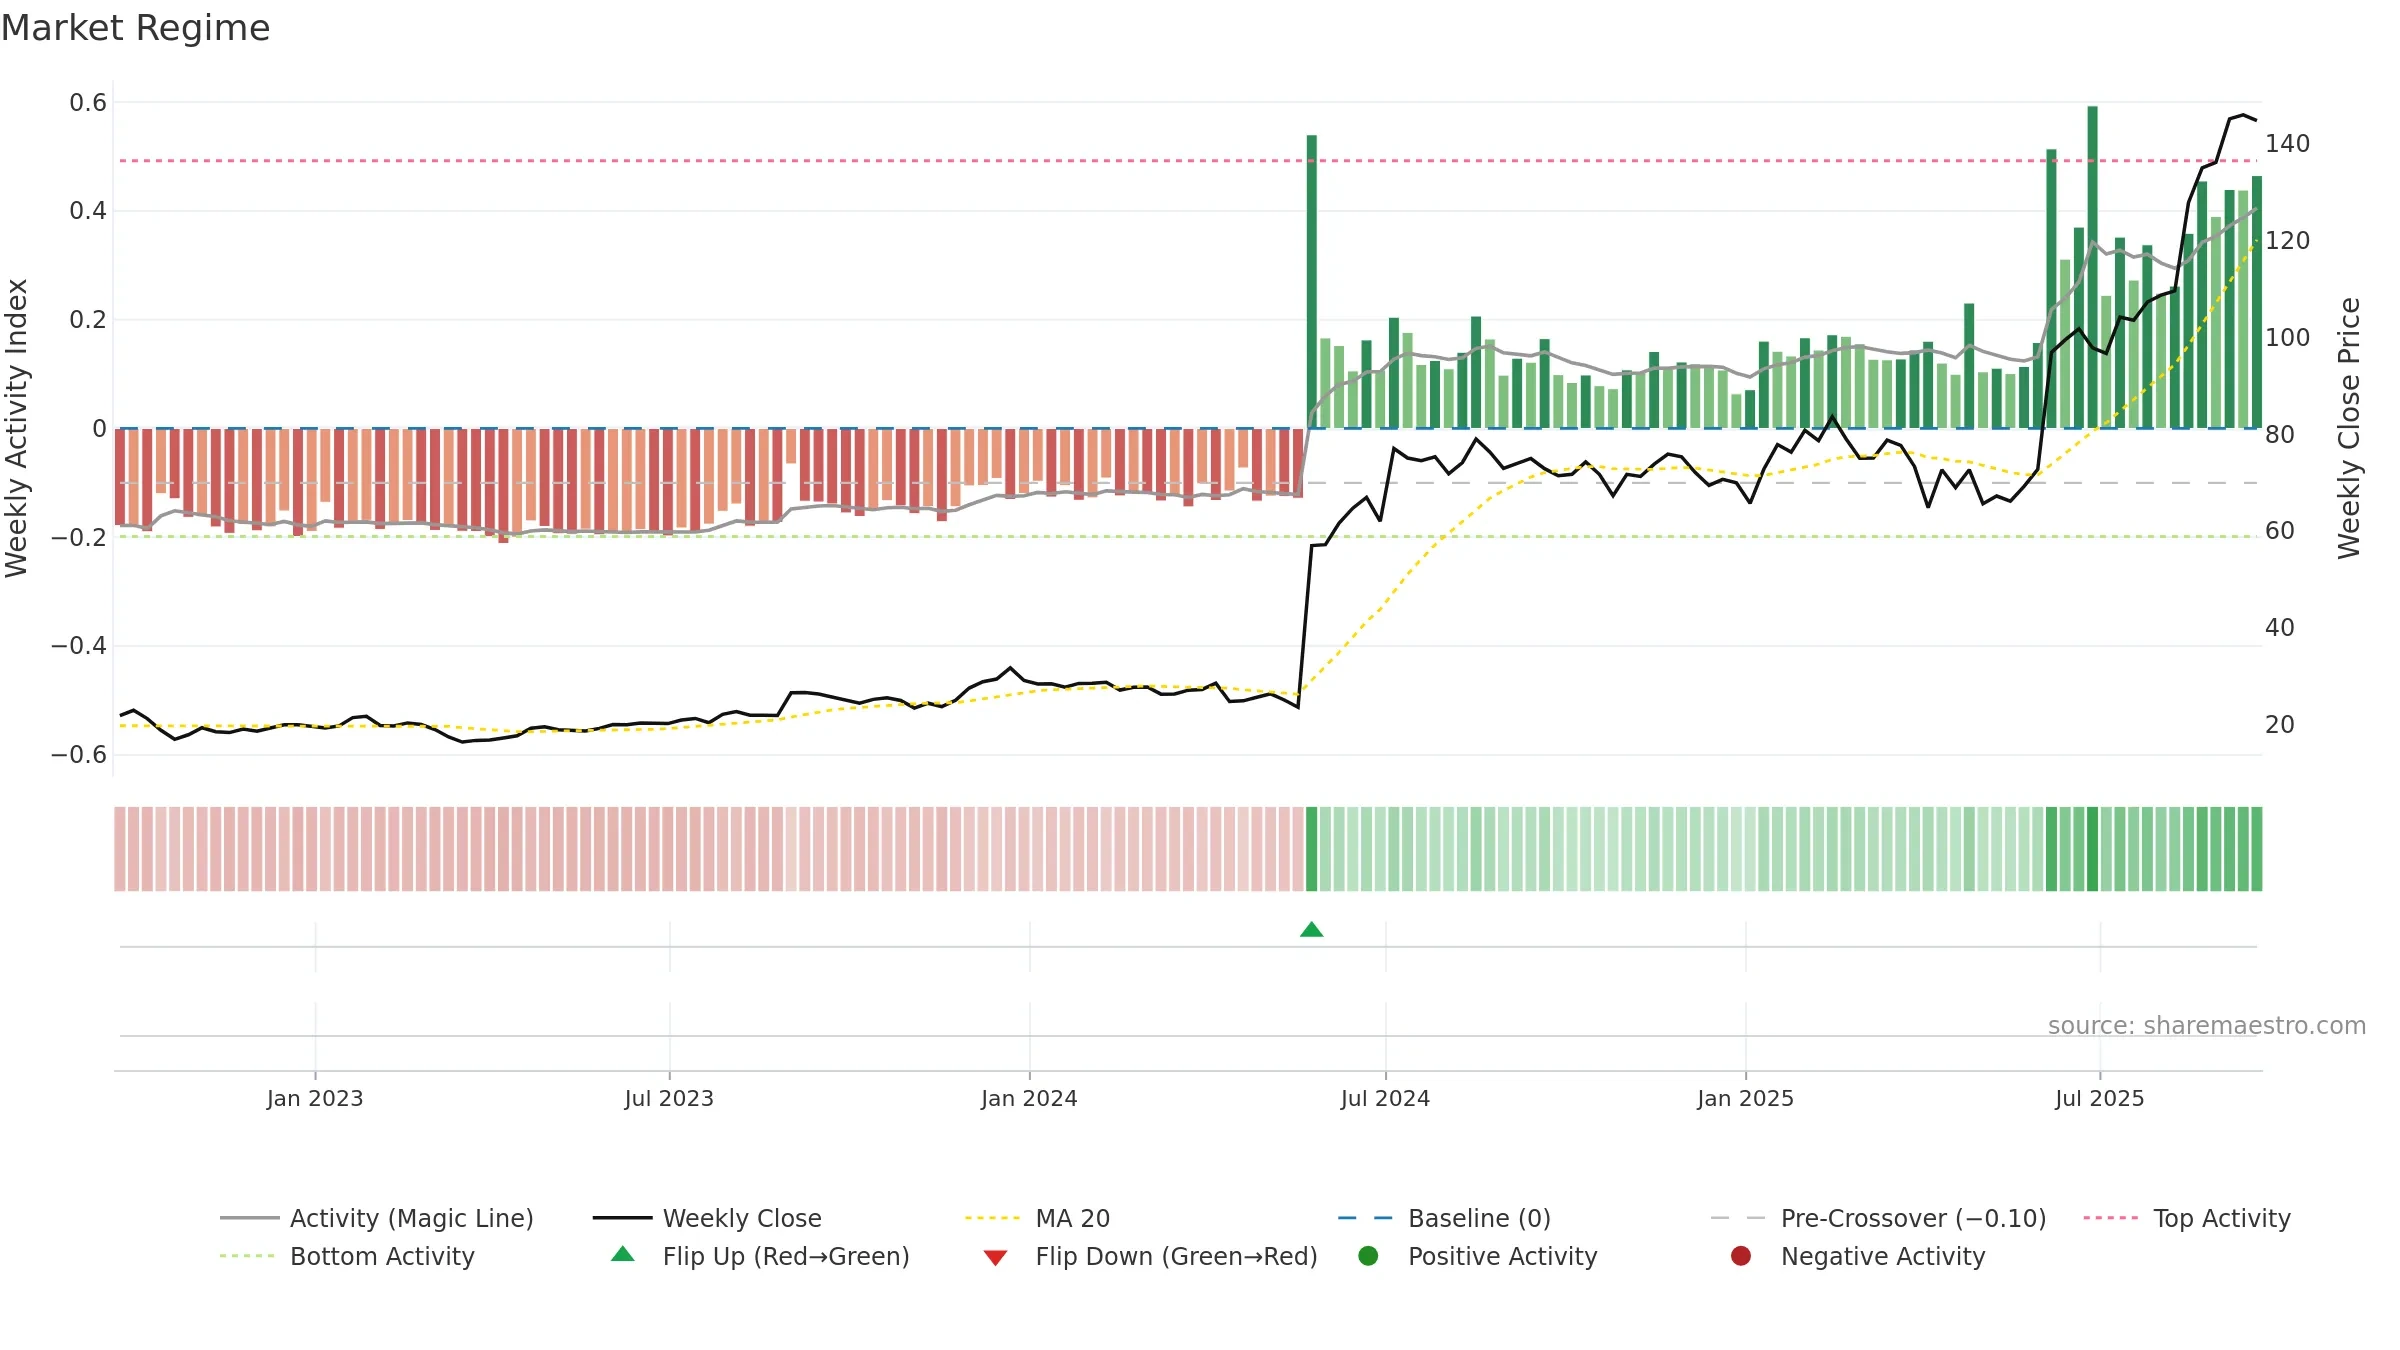
Task: Click the Jul 2023 x-axis label
Action: pos(669,1099)
